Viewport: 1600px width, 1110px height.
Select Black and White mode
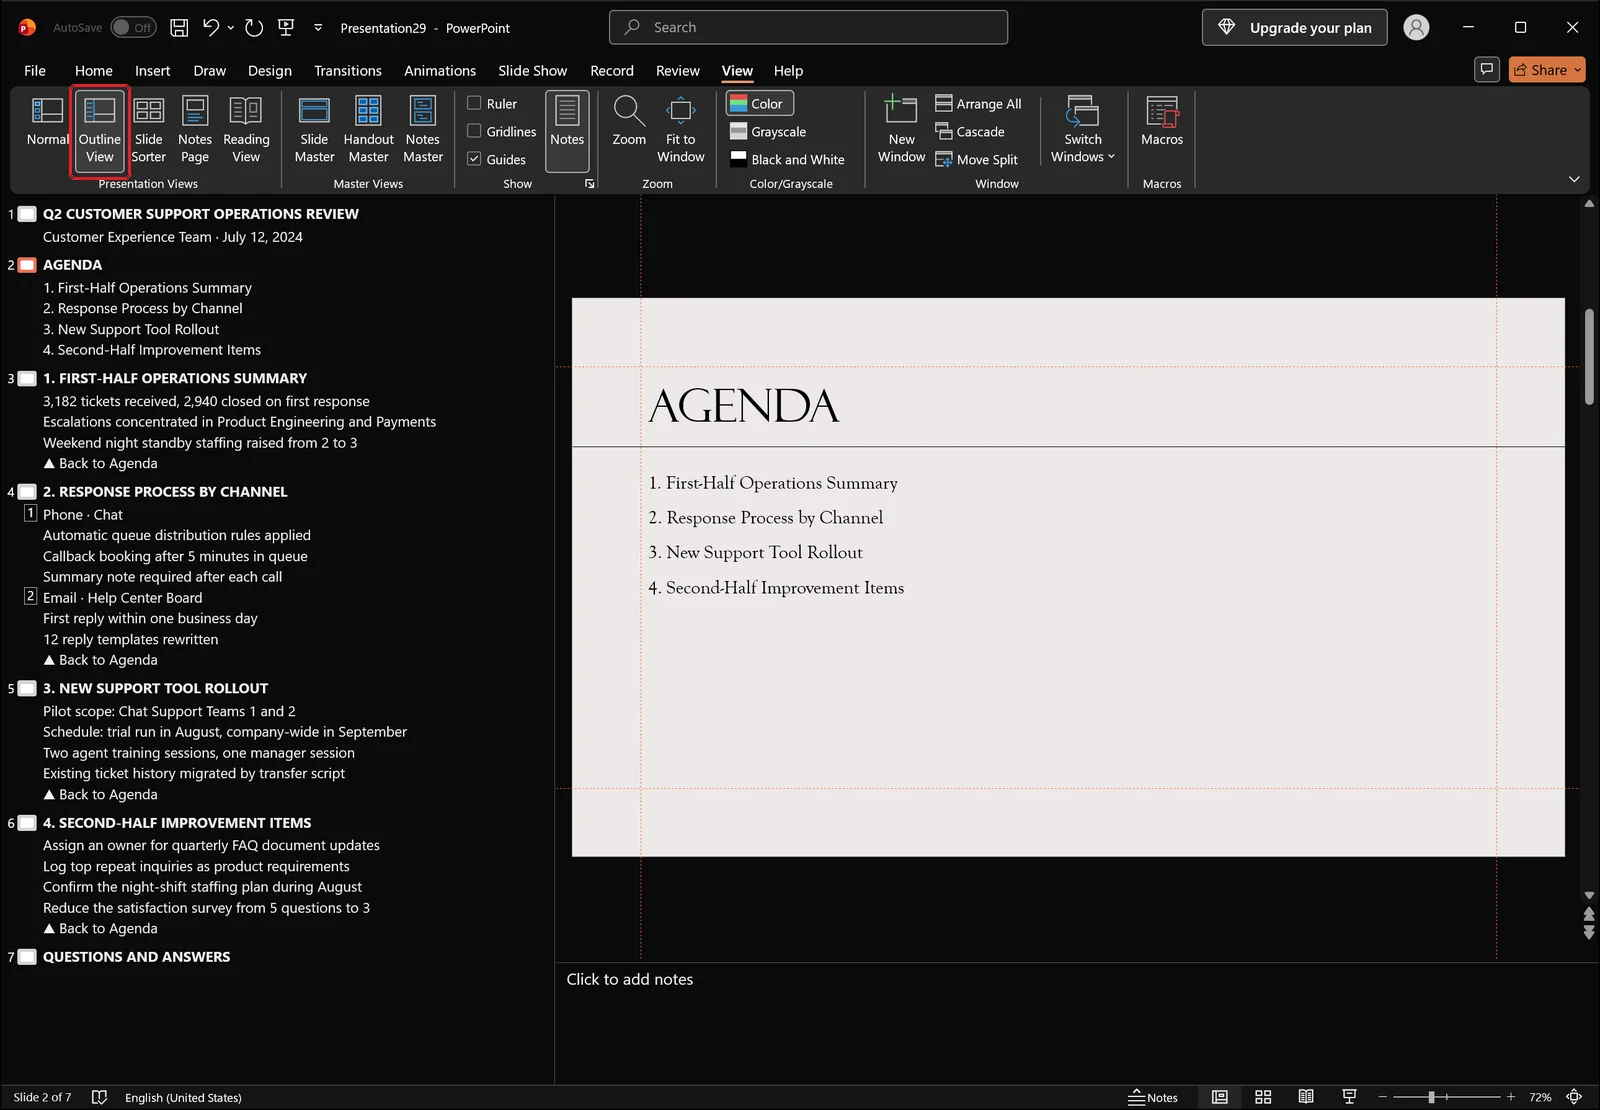(x=787, y=159)
